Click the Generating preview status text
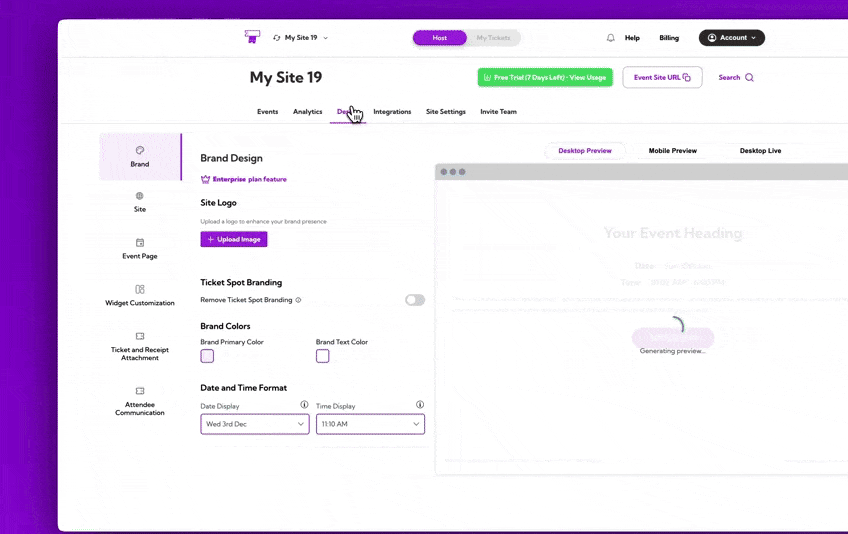 pyautogui.click(x=673, y=351)
